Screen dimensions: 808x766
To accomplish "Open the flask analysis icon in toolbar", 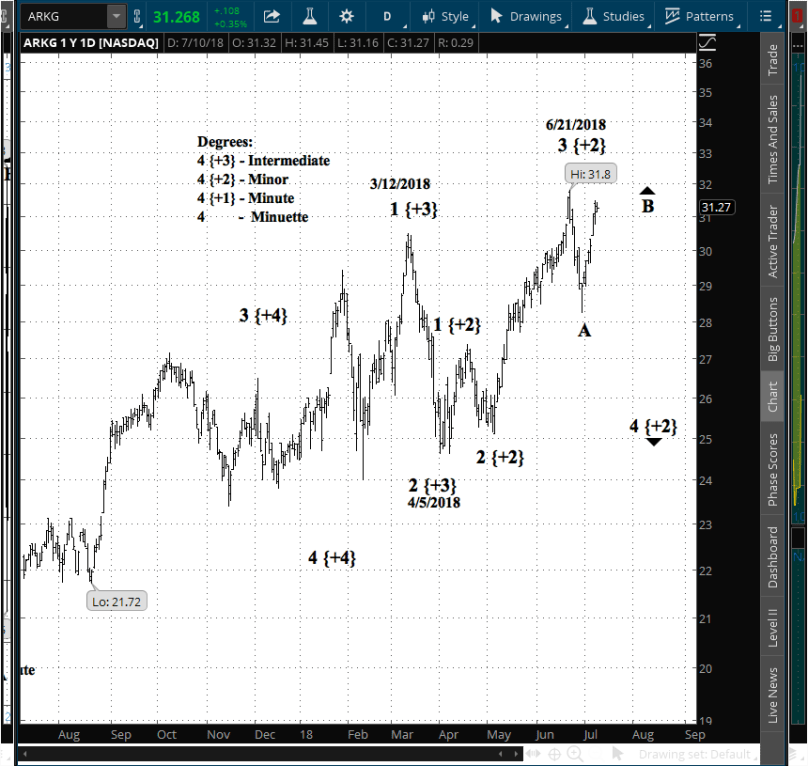I will click(309, 16).
